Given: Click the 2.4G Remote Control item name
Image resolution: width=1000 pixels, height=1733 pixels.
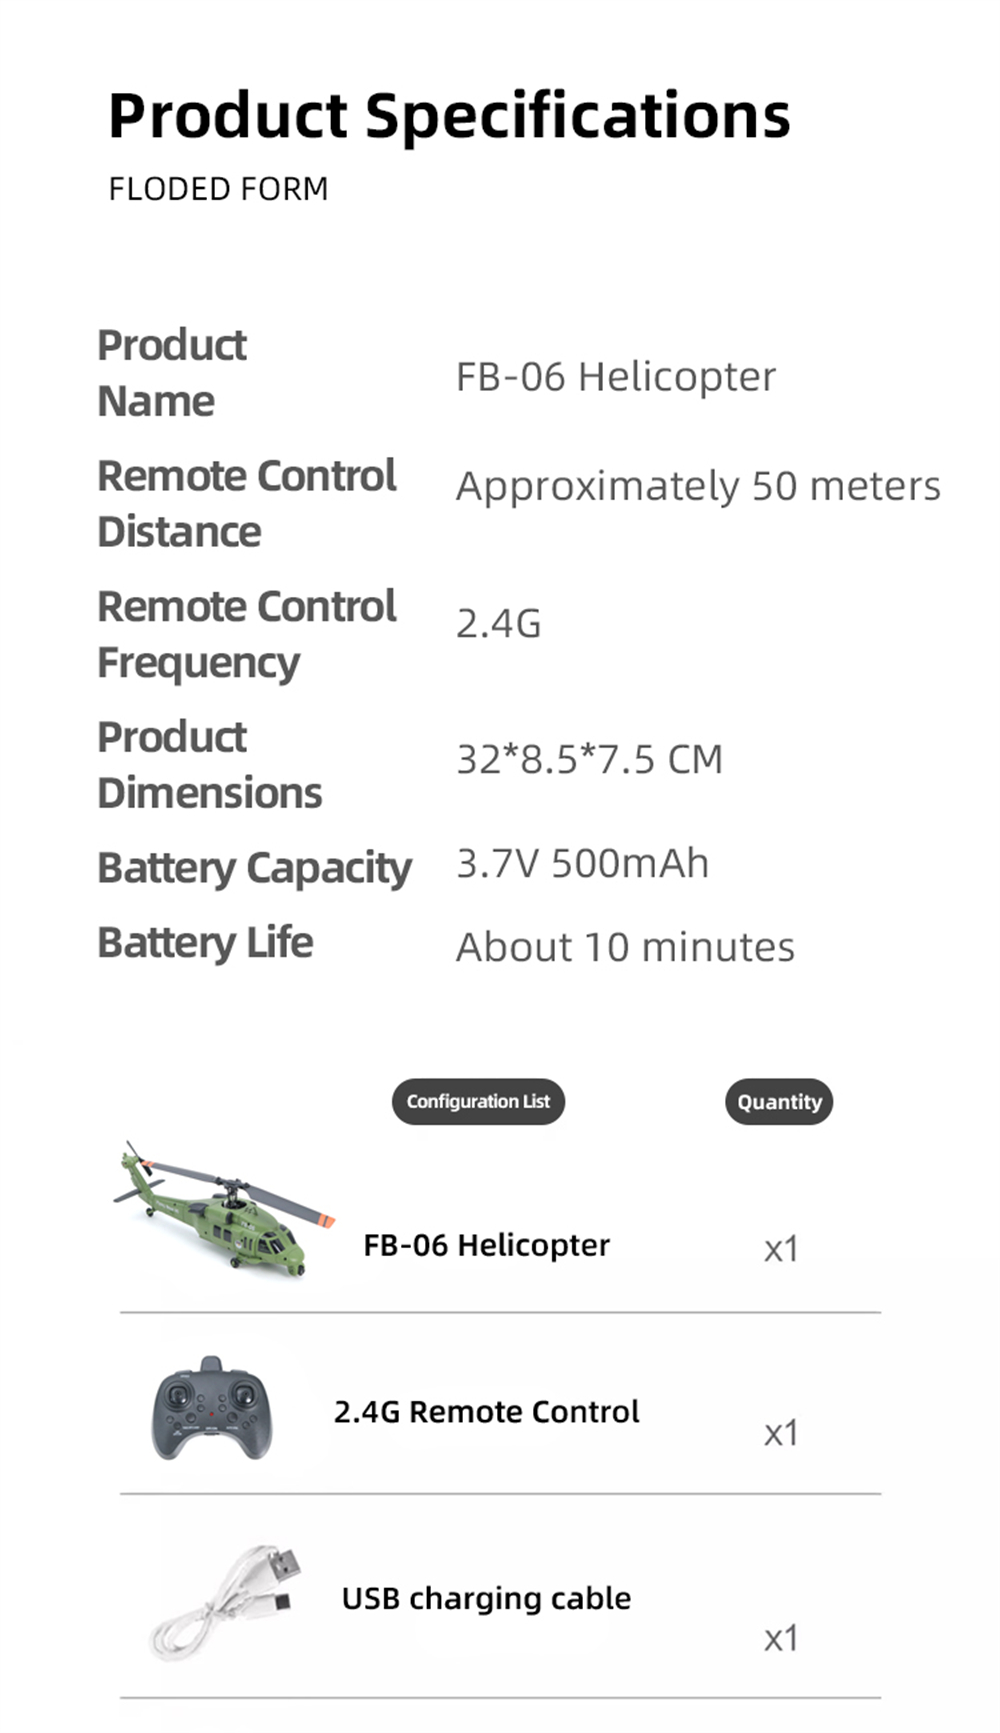Looking at the screenshot, I should pyautogui.click(x=486, y=1411).
